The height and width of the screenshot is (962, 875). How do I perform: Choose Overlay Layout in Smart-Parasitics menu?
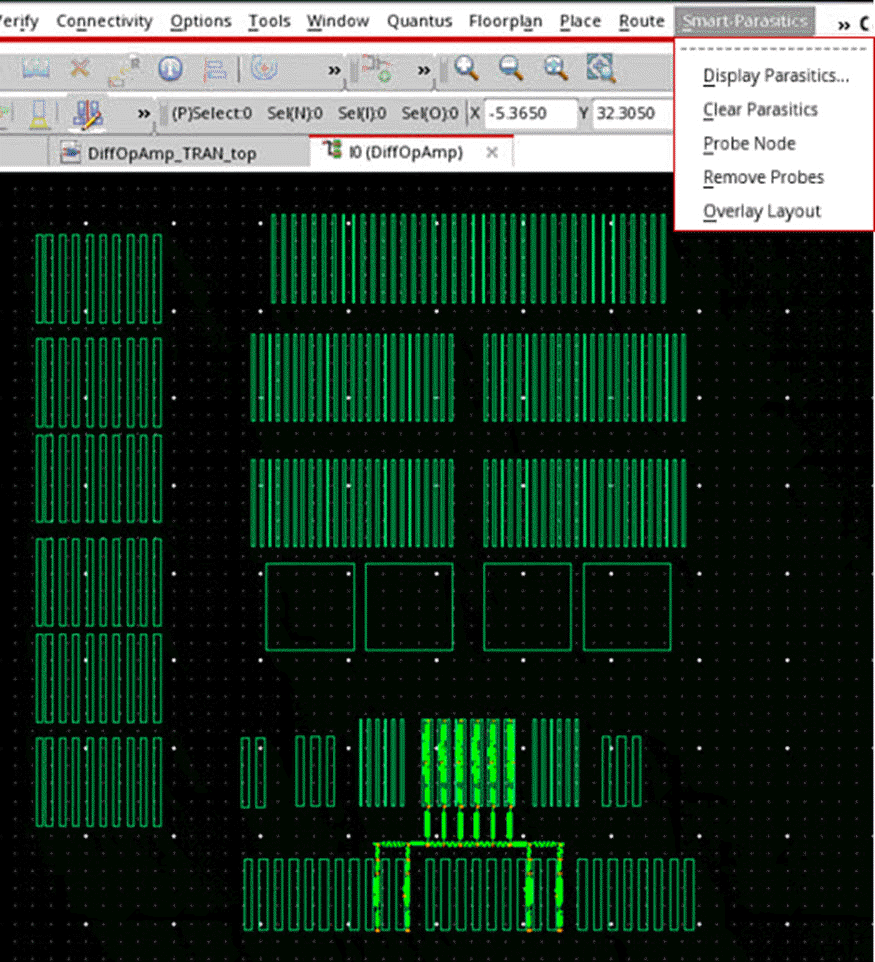761,211
